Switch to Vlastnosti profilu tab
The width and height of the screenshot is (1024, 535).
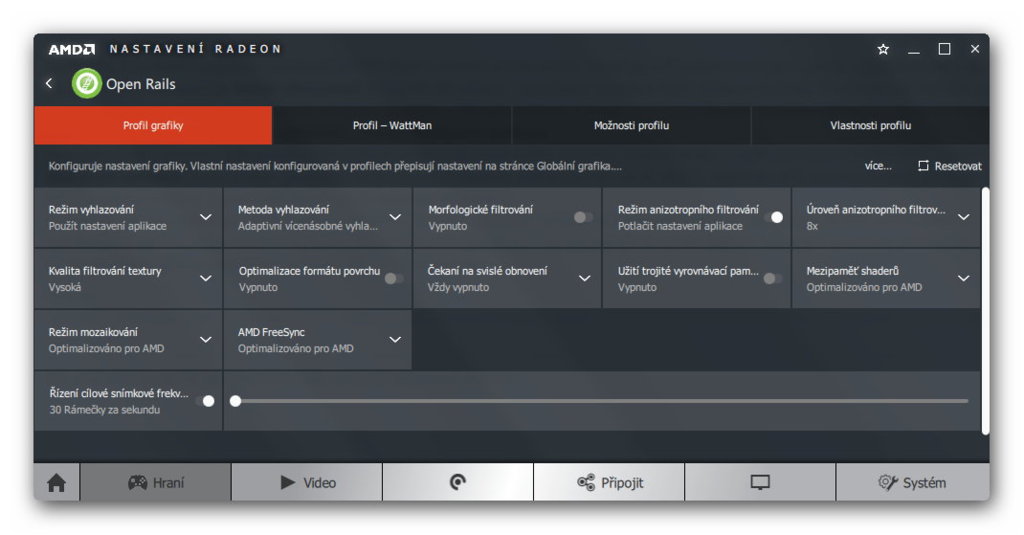pyautogui.click(x=870, y=125)
